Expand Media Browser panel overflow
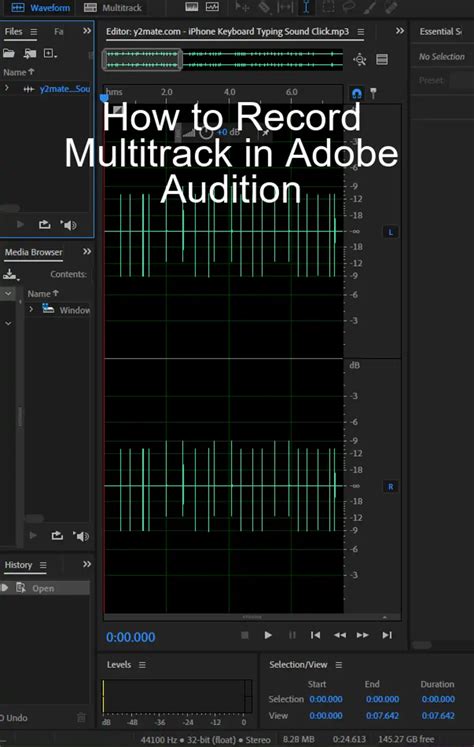This screenshot has height=747, width=474. coord(87,252)
